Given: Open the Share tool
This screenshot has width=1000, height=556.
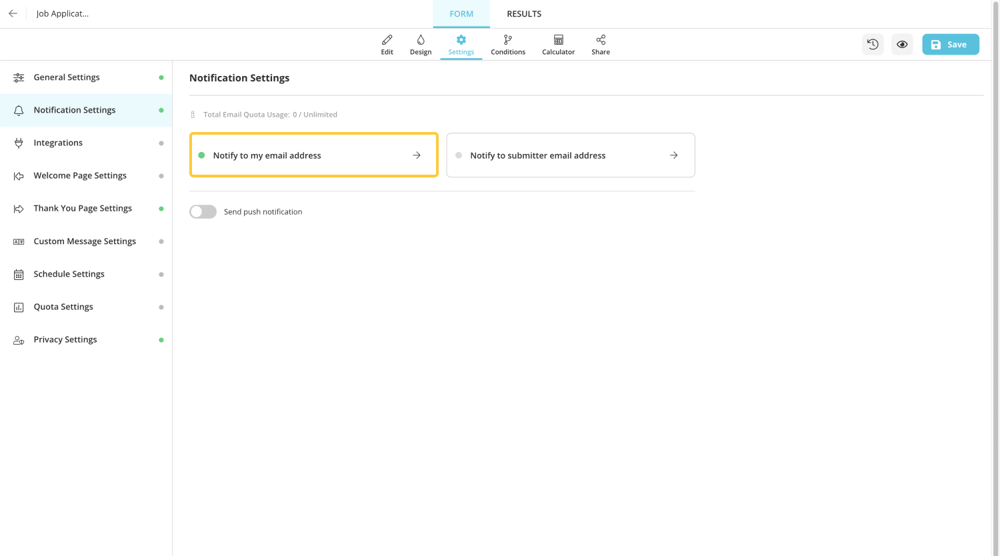Looking at the screenshot, I should (x=600, y=44).
